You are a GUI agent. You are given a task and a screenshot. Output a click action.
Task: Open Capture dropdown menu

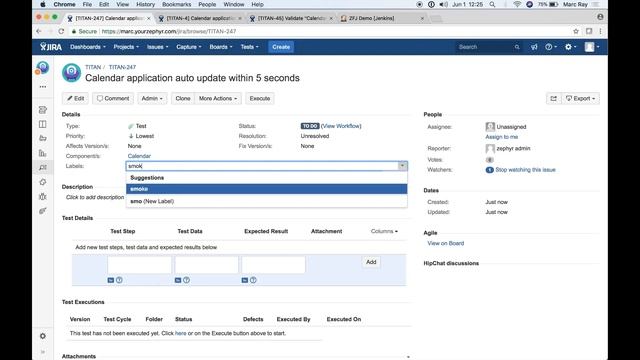click(189, 47)
